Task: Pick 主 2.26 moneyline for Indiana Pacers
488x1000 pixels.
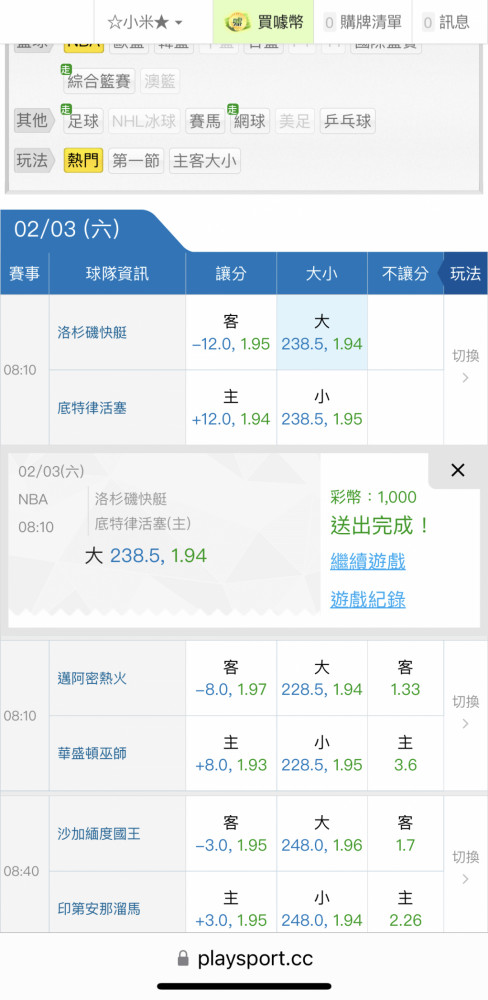Action: [x=405, y=909]
